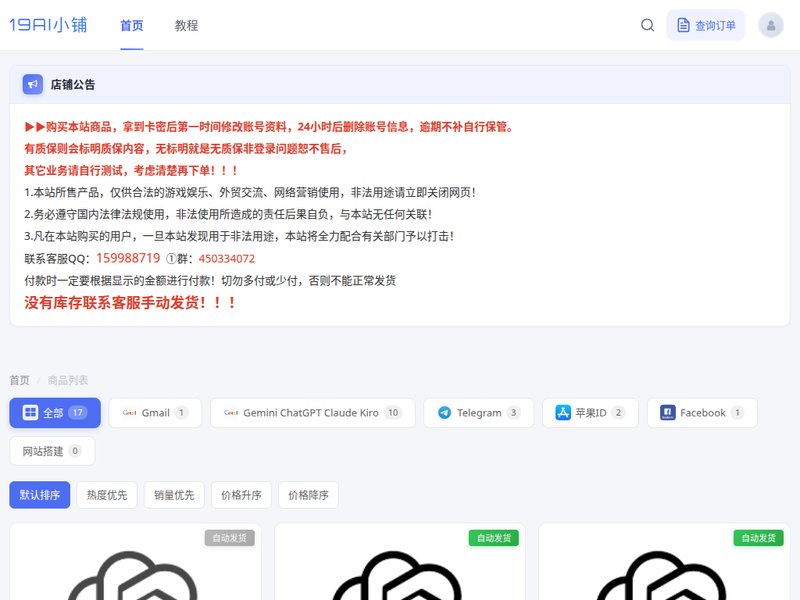
Task: Click the Gmail category logo icon
Action: pyautogui.click(x=129, y=413)
